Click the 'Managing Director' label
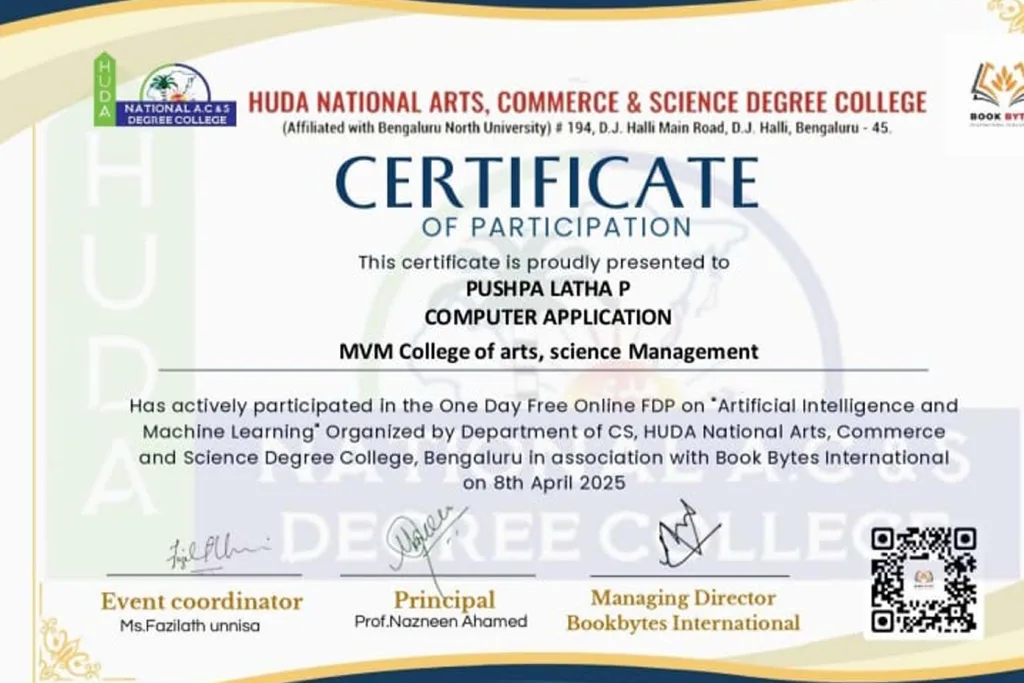Screen dimensions: 1024x683 (683, 598)
